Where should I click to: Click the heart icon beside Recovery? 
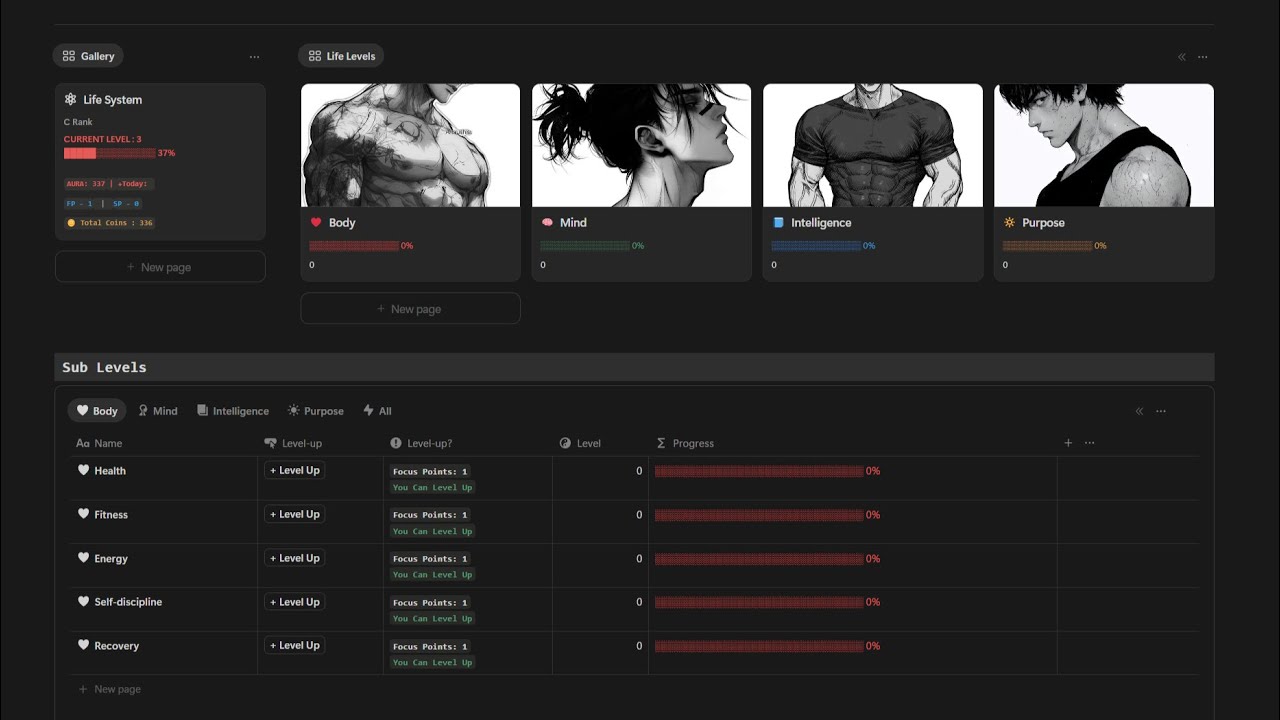(x=83, y=645)
